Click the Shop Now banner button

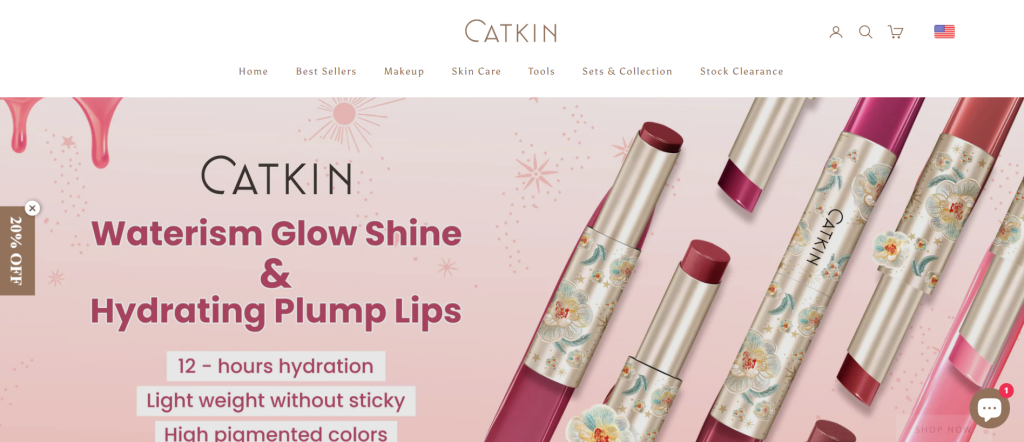pos(943,430)
